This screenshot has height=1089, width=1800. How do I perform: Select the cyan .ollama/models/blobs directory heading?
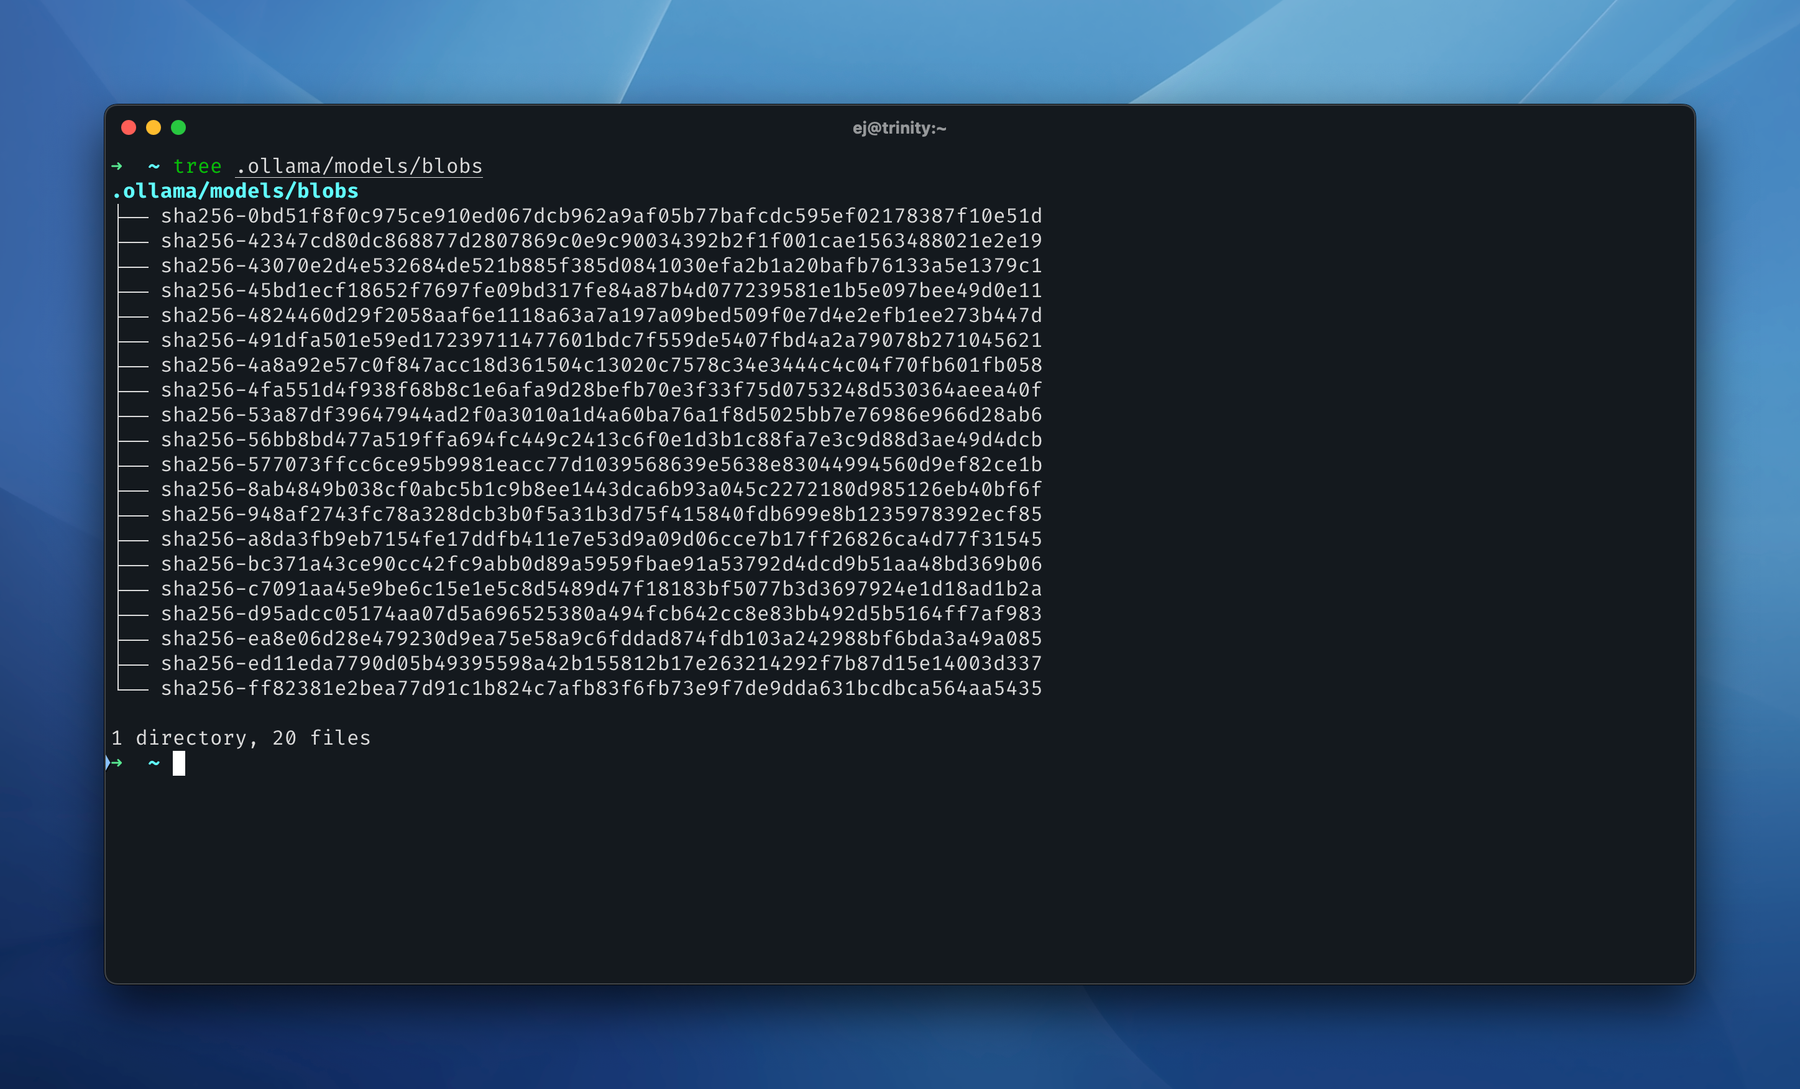click(235, 191)
